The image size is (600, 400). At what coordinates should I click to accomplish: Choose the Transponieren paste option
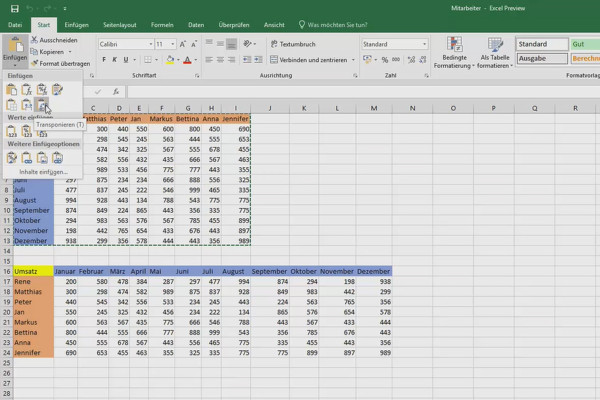tap(42, 104)
